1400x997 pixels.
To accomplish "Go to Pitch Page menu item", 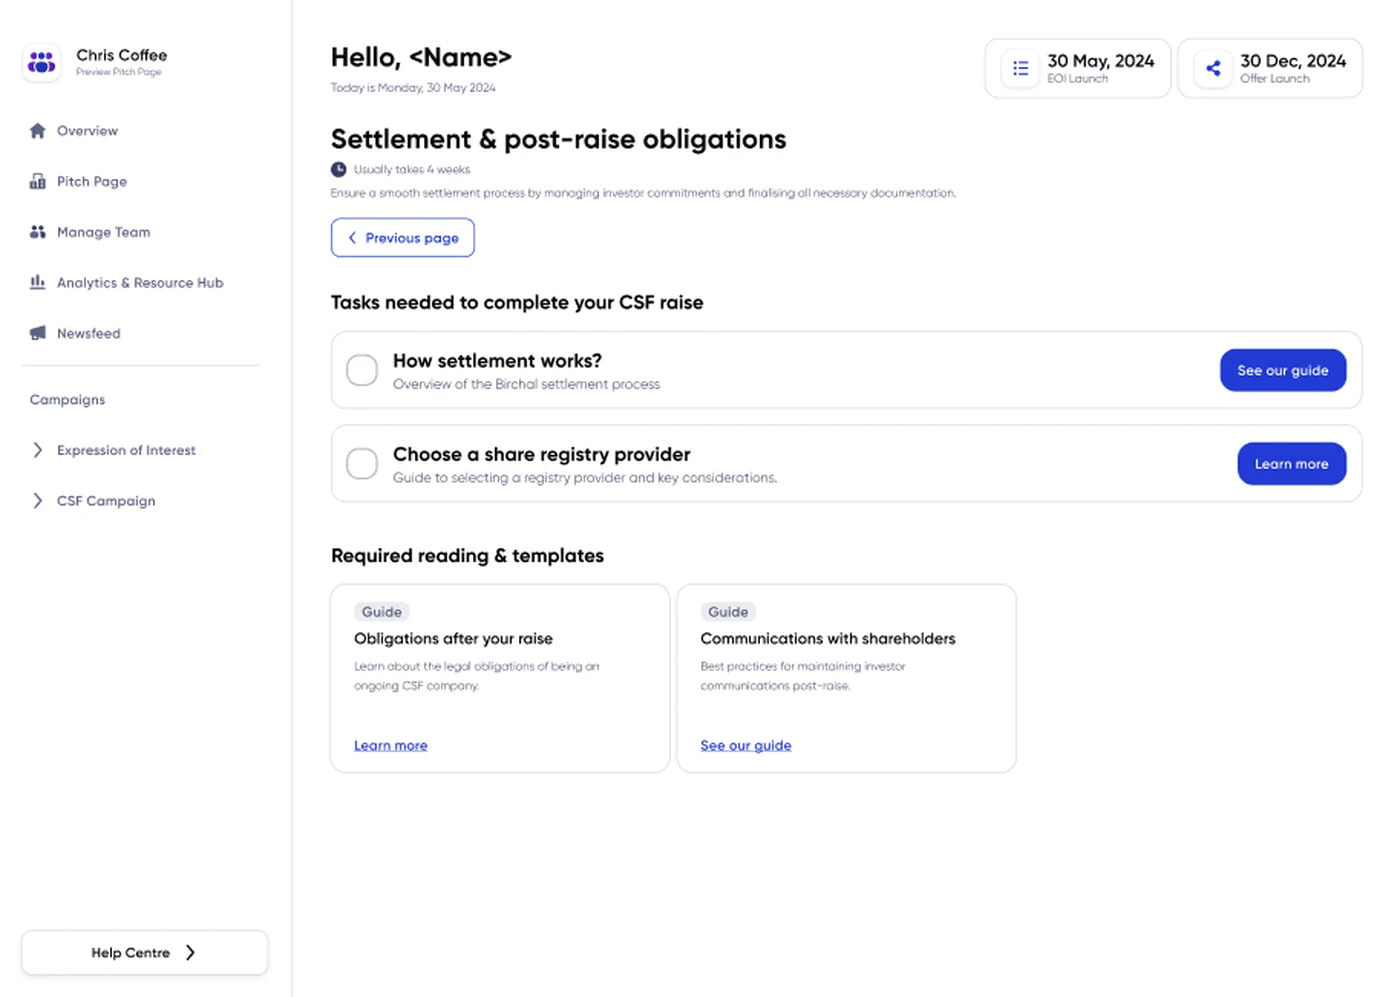I will coord(92,181).
